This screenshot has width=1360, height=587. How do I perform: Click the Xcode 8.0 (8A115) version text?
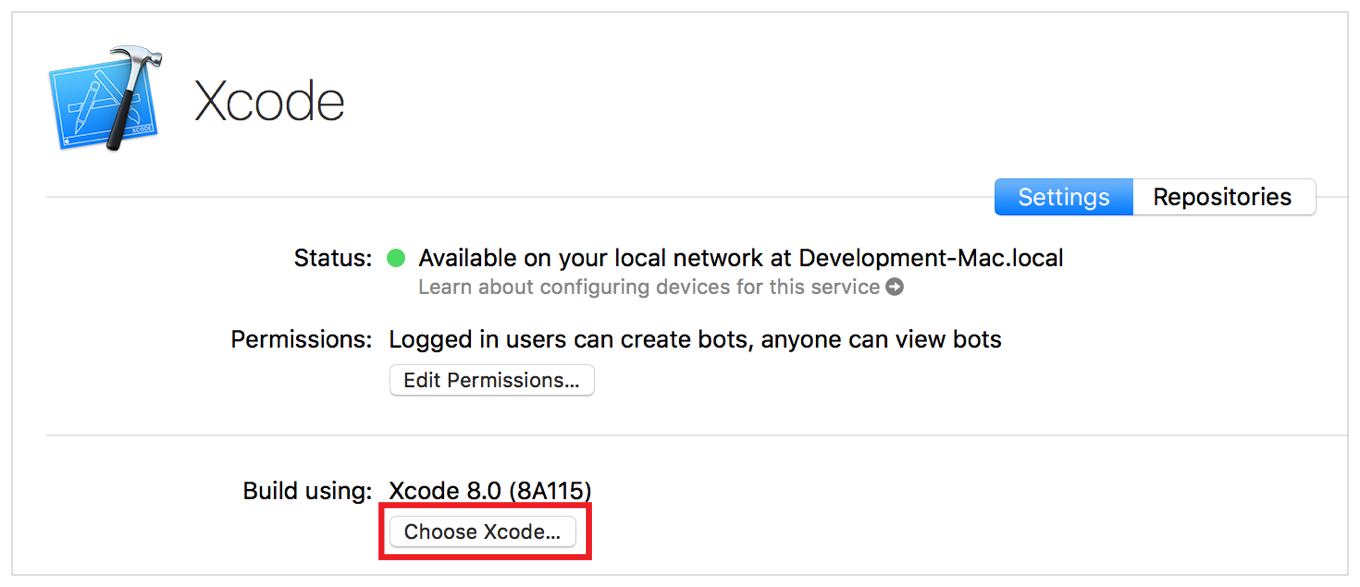click(x=489, y=491)
